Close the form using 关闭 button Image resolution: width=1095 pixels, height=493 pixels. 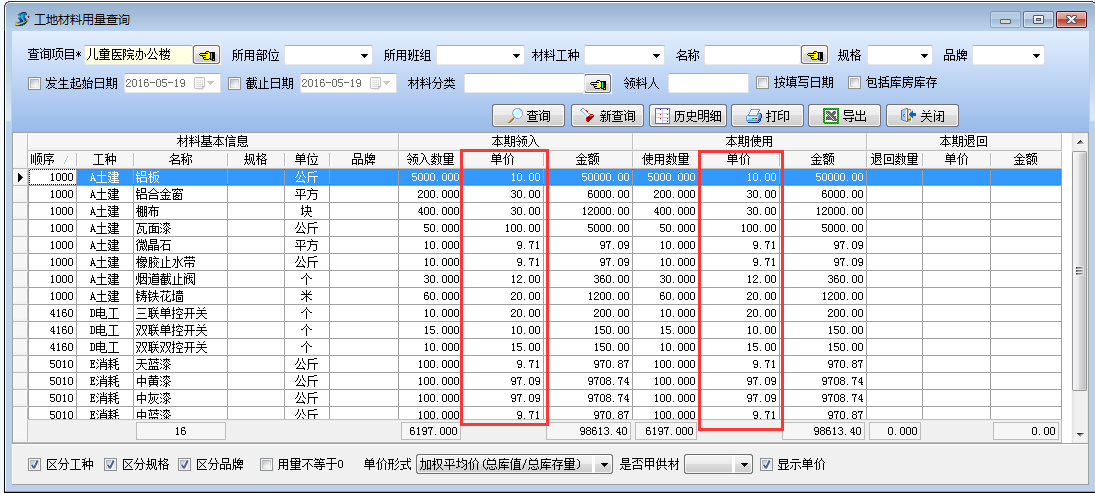point(922,116)
